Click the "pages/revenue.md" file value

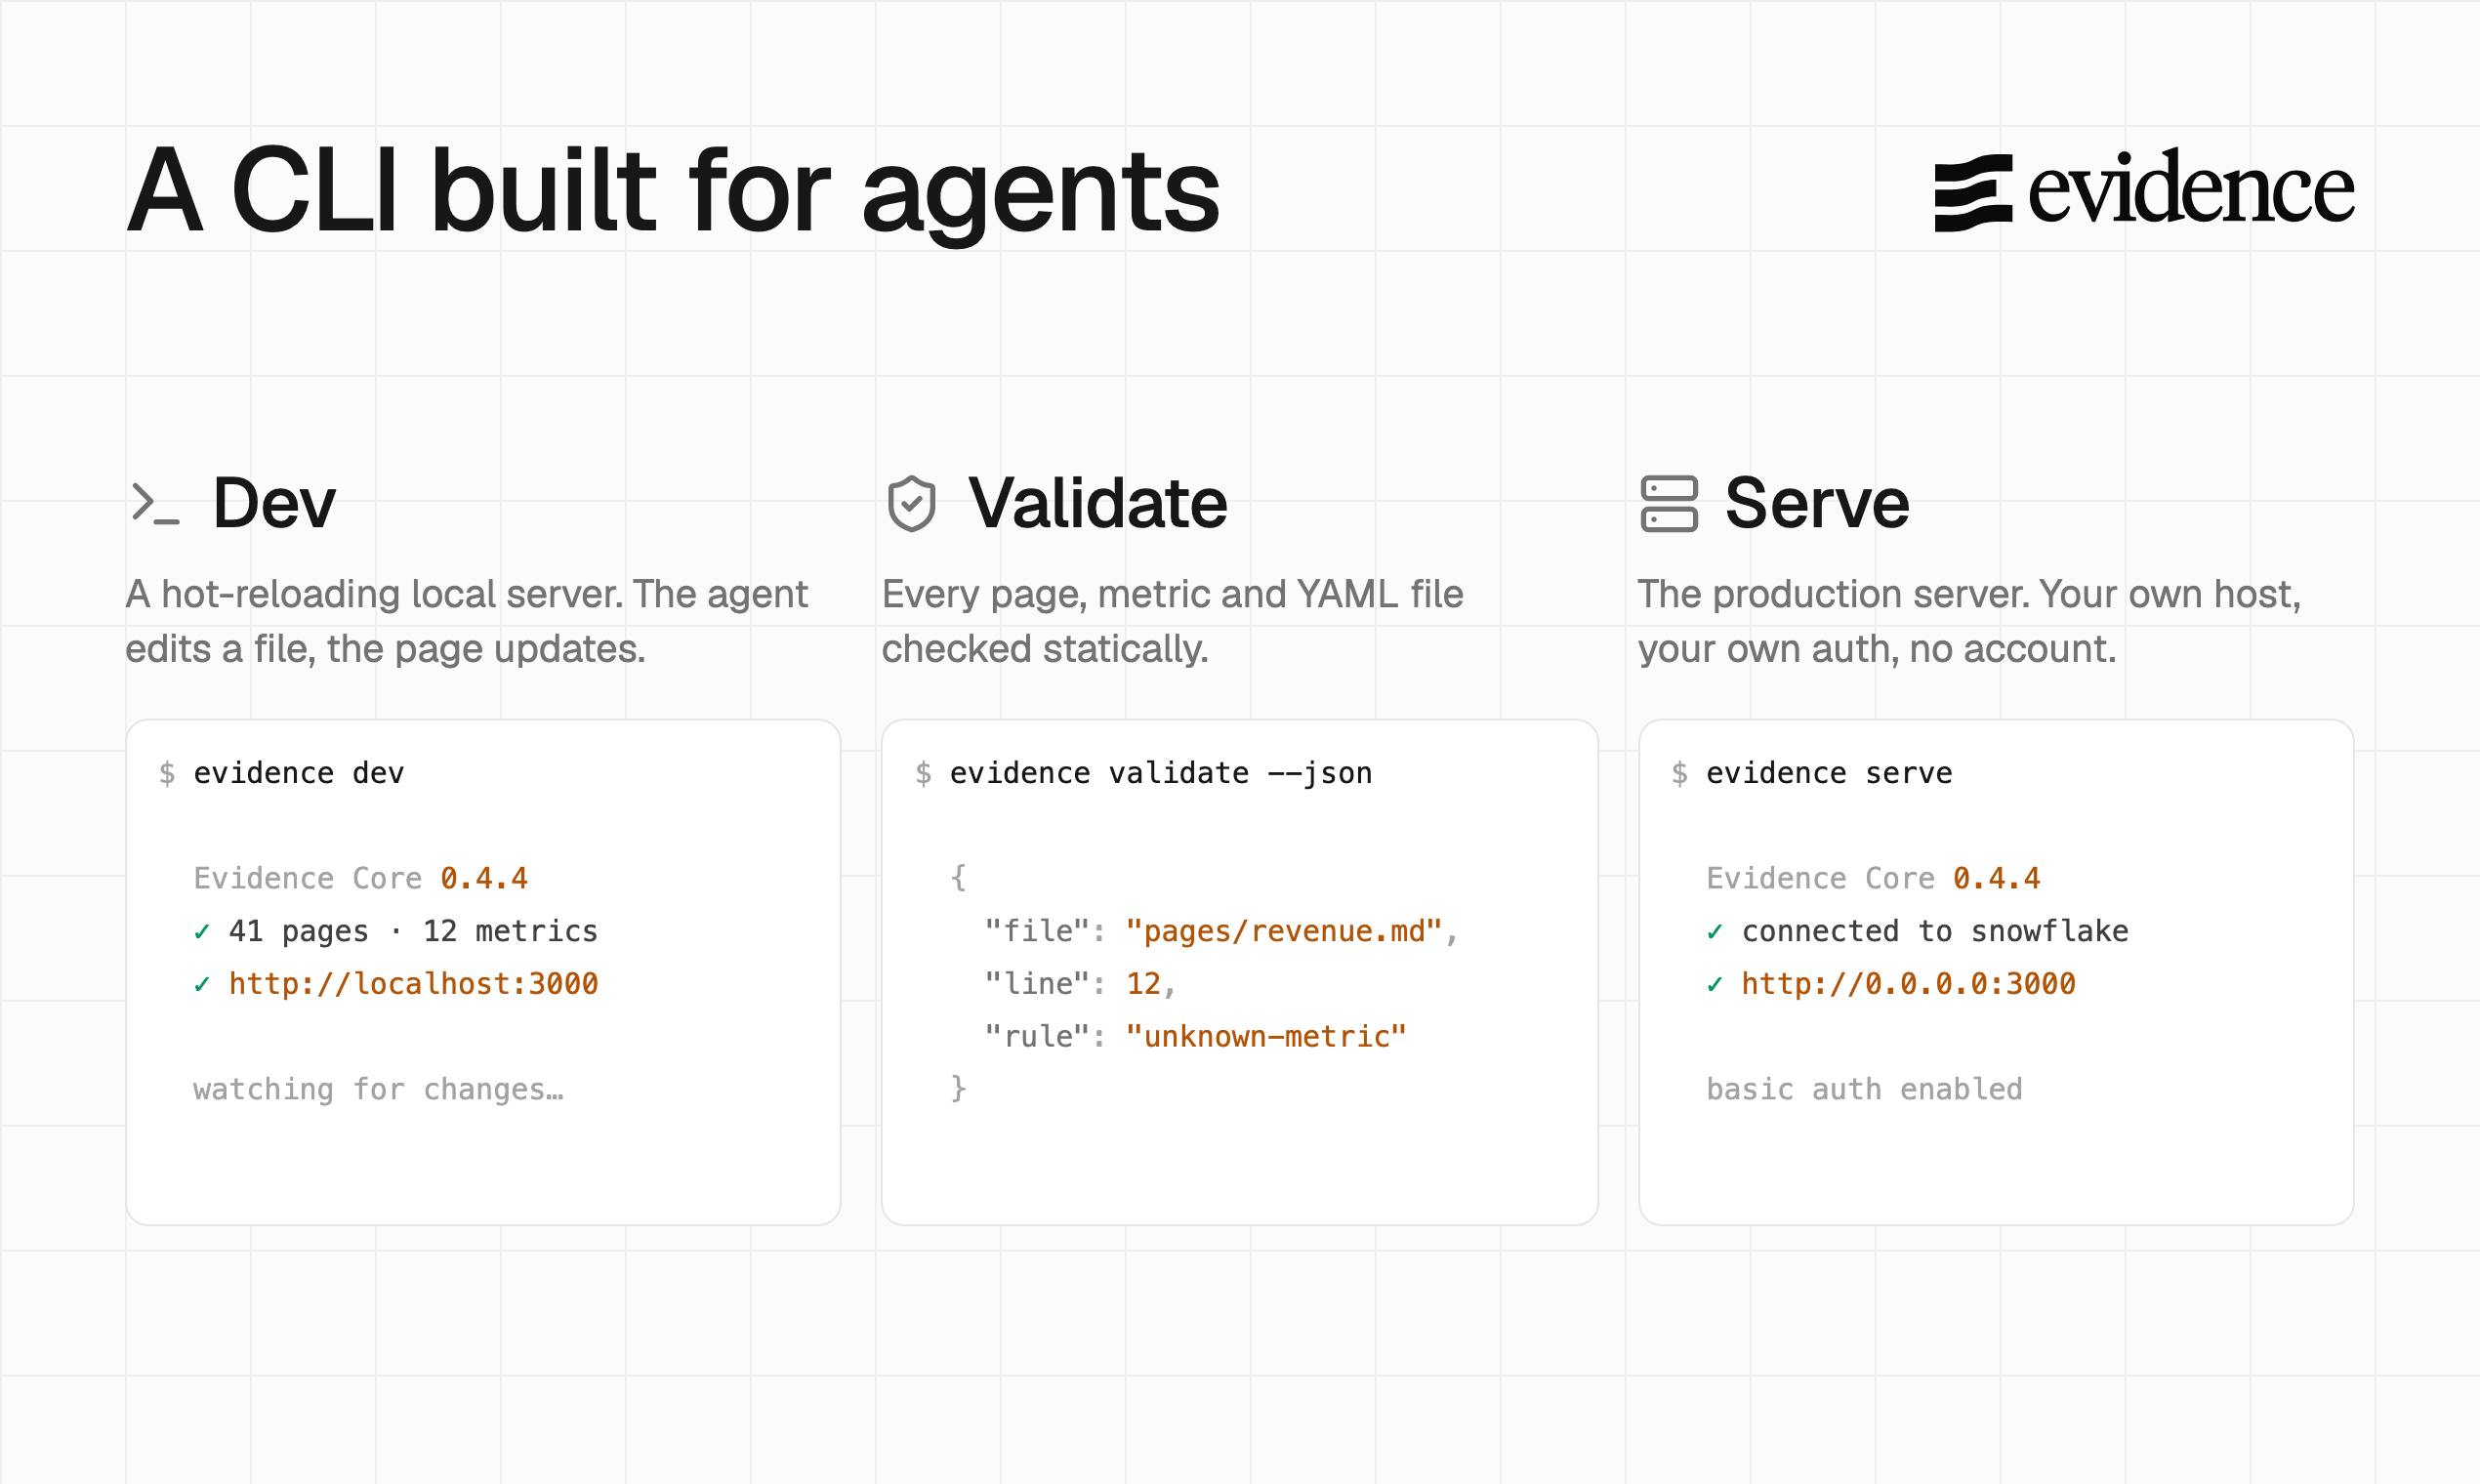[1284, 931]
